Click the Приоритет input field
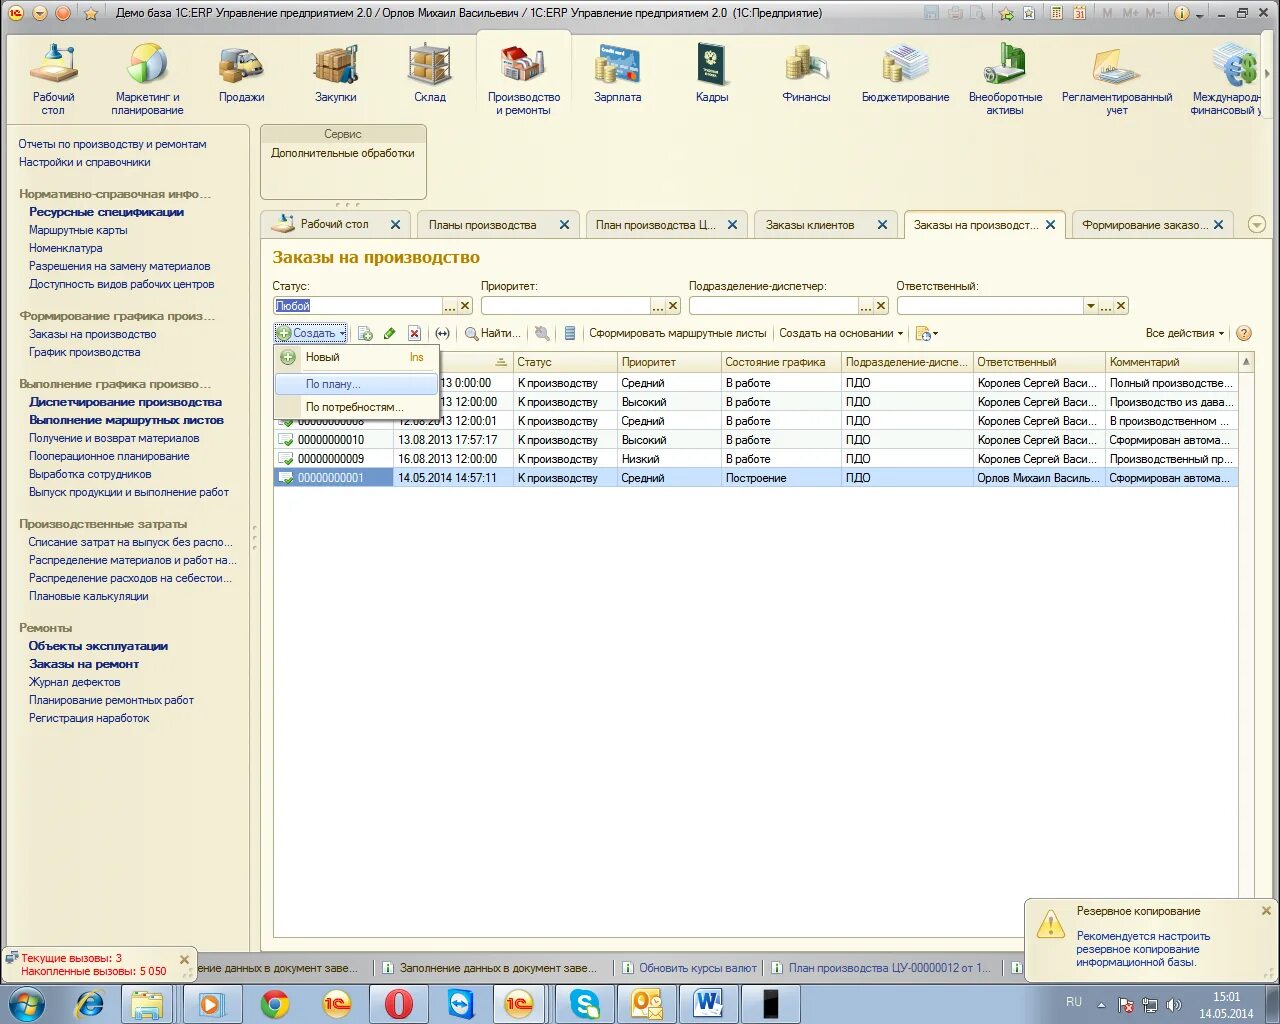This screenshot has width=1280, height=1024. (565, 306)
